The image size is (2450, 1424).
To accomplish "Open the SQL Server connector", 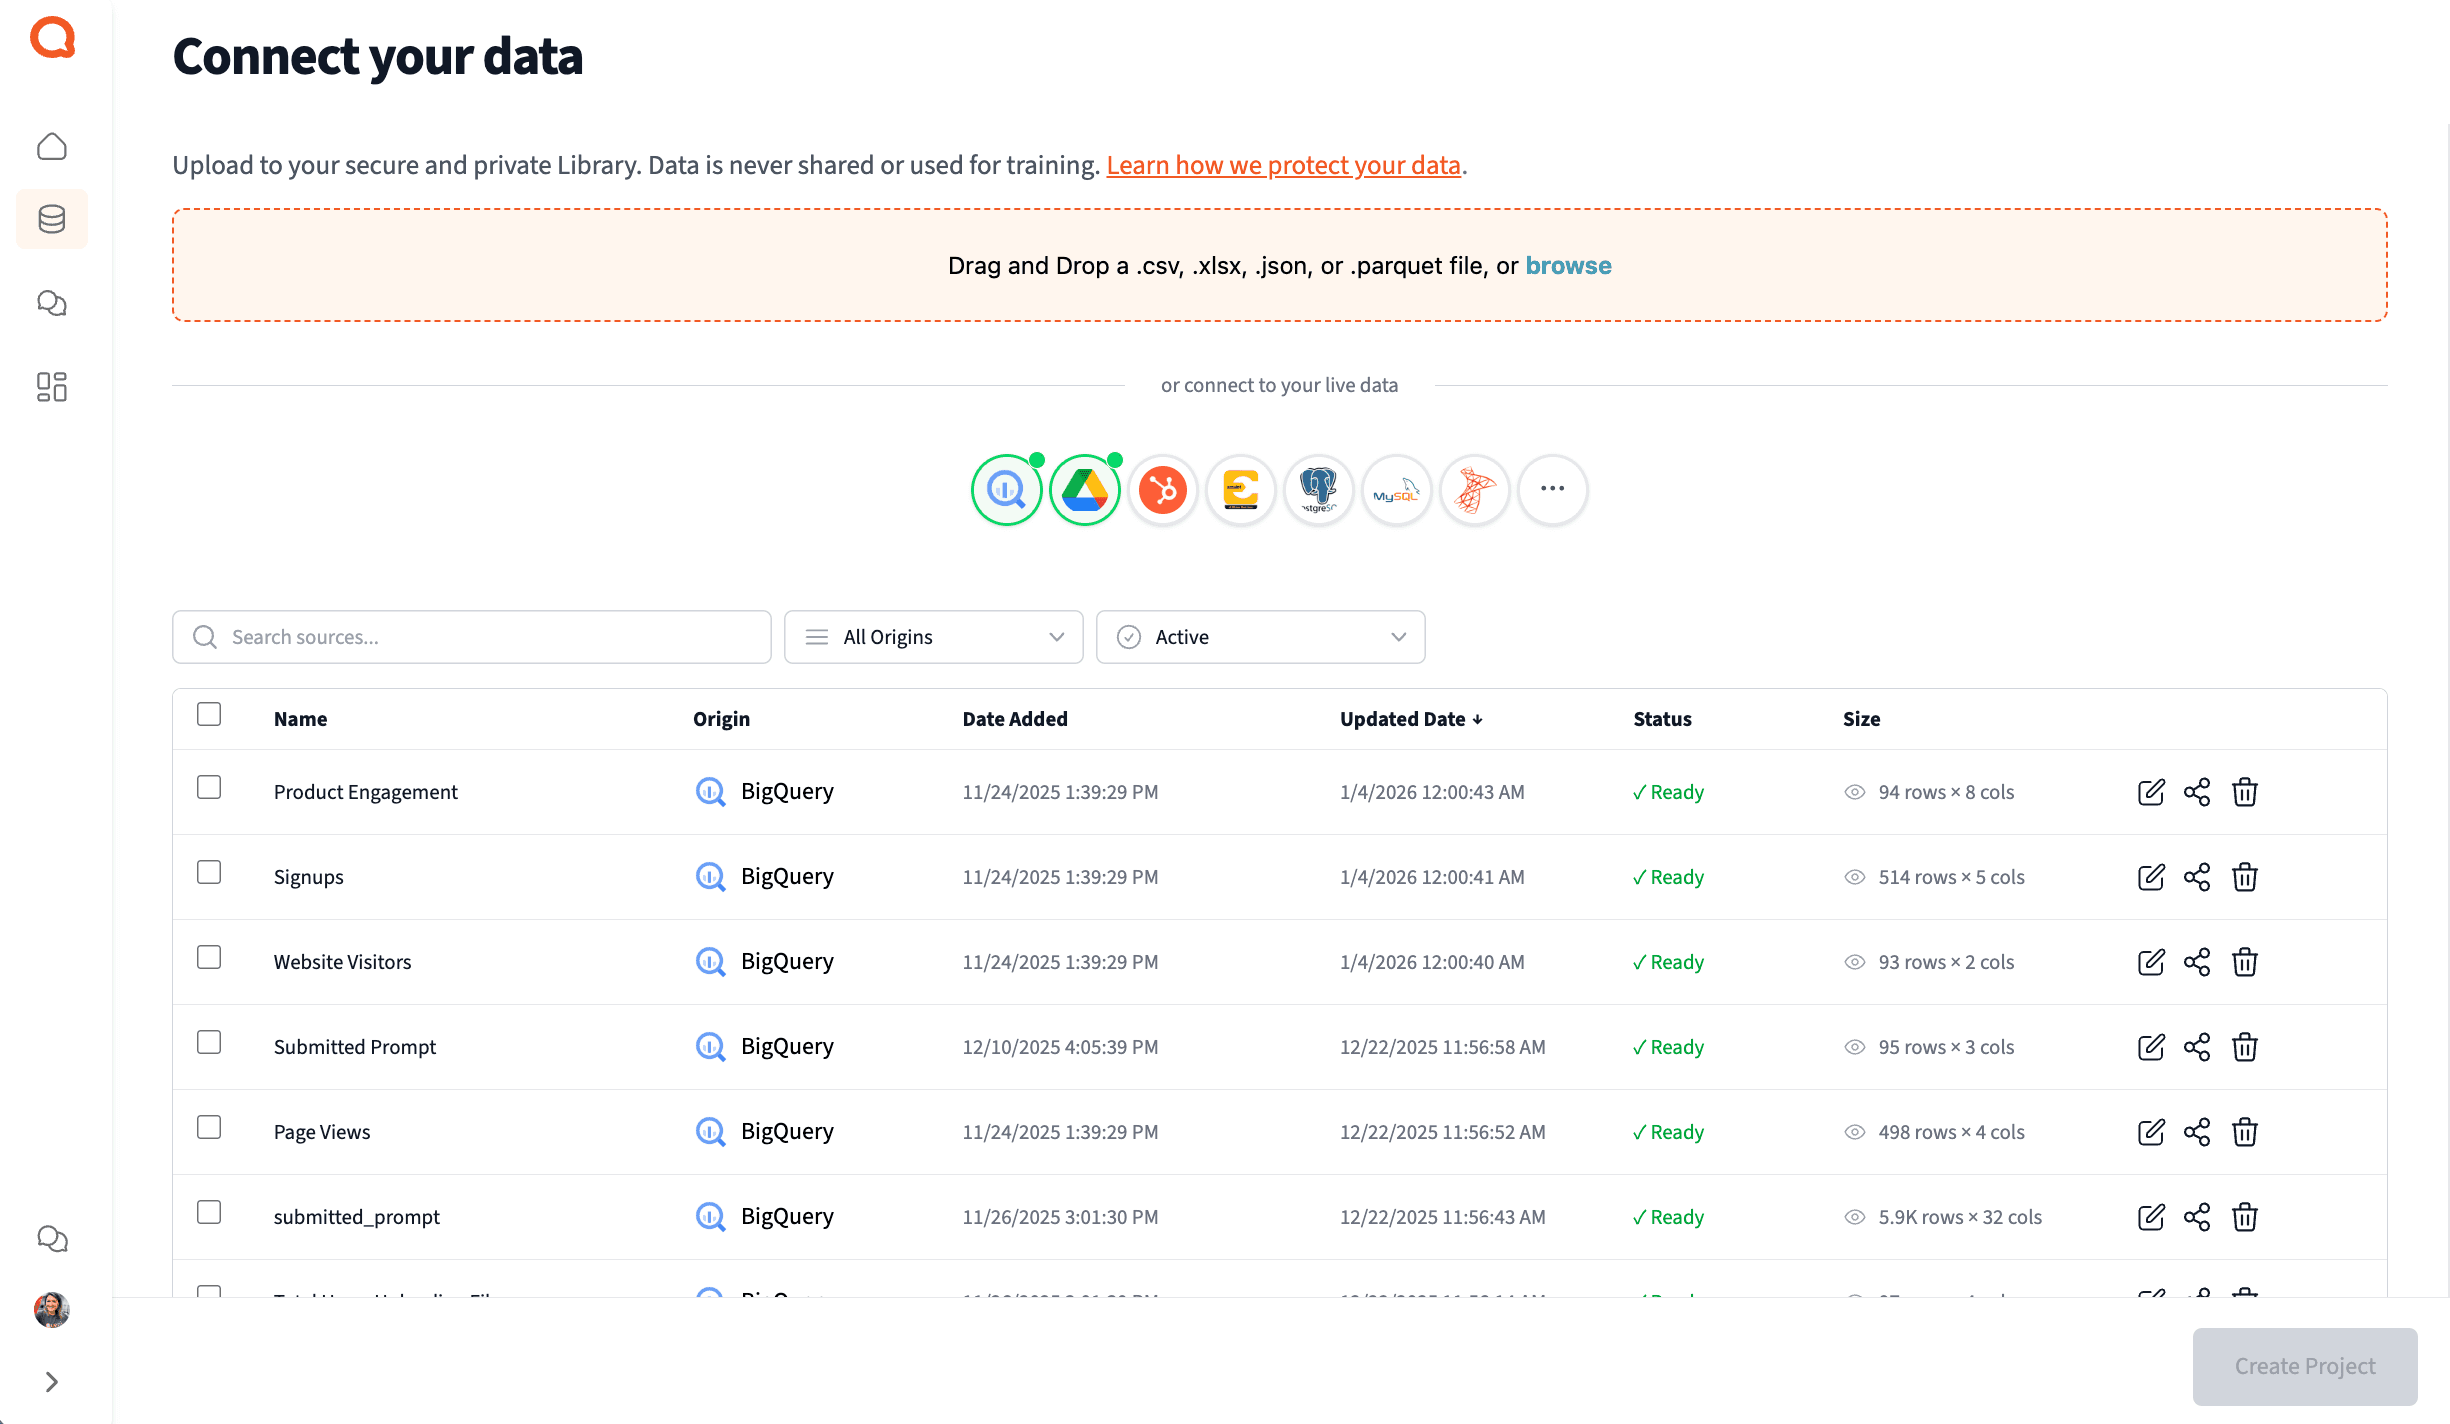I will pyautogui.click(x=1474, y=490).
